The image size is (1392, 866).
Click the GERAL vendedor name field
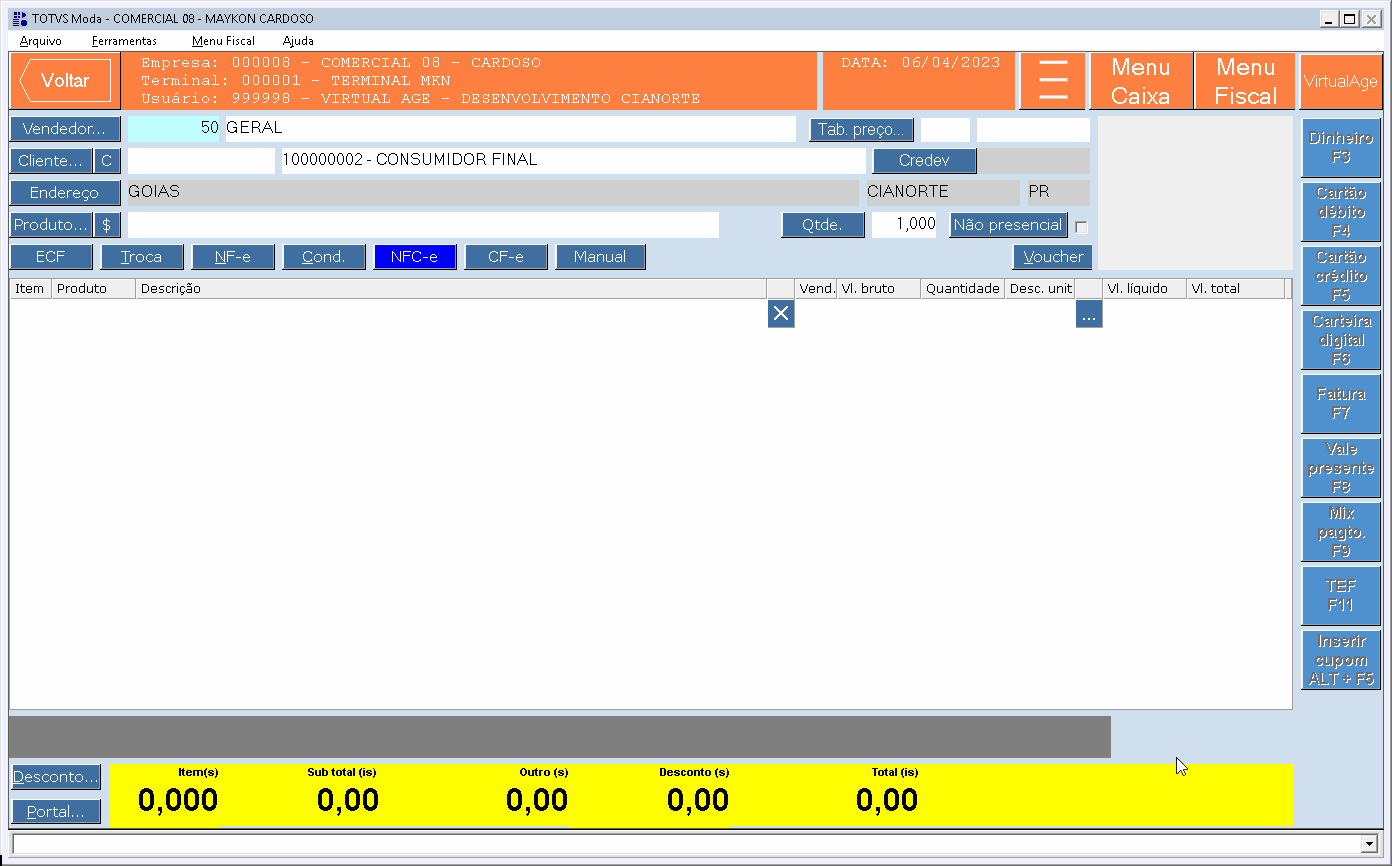click(510, 129)
